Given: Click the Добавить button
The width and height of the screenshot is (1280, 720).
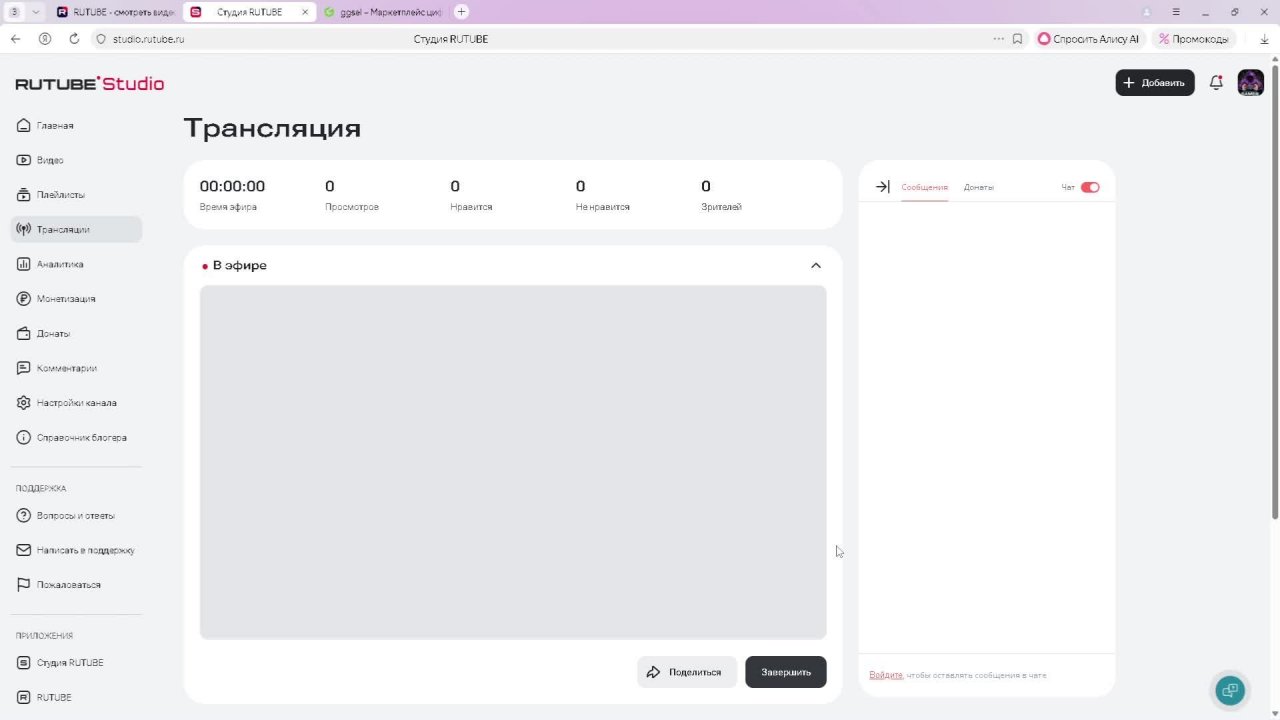Looking at the screenshot, I should [x=1155, y=83].
